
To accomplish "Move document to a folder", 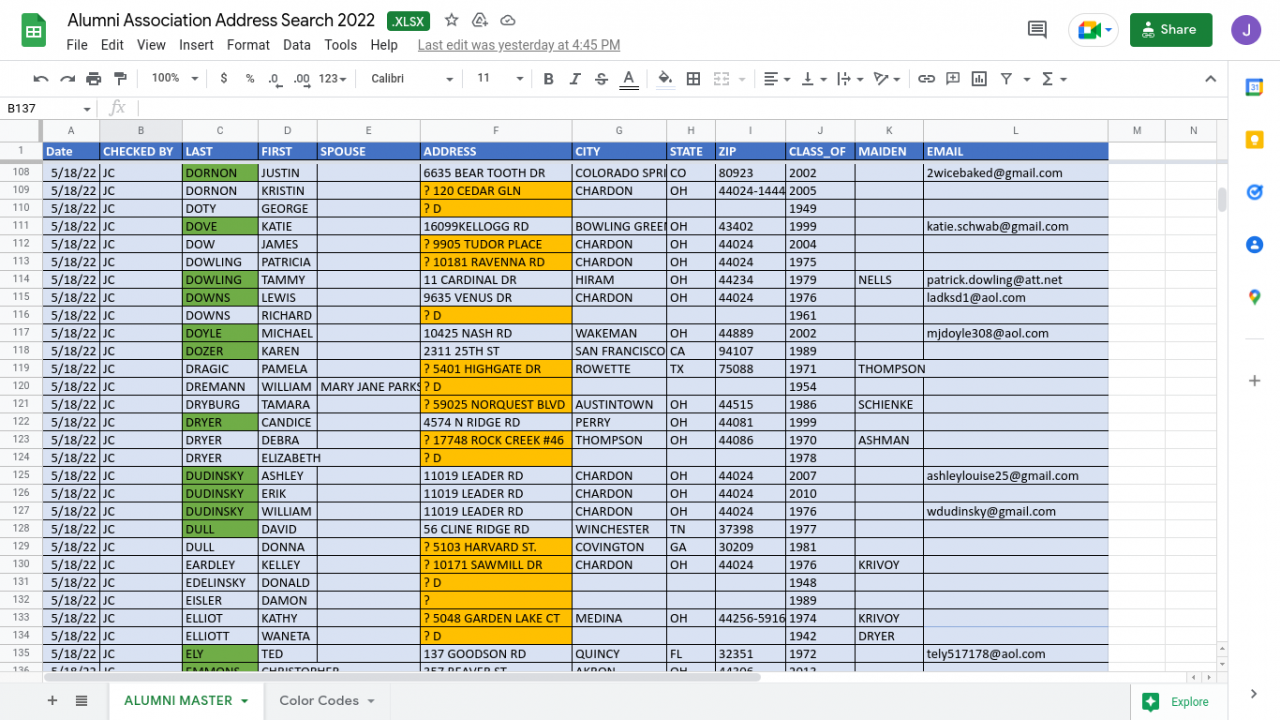I will tap(480, 20).
